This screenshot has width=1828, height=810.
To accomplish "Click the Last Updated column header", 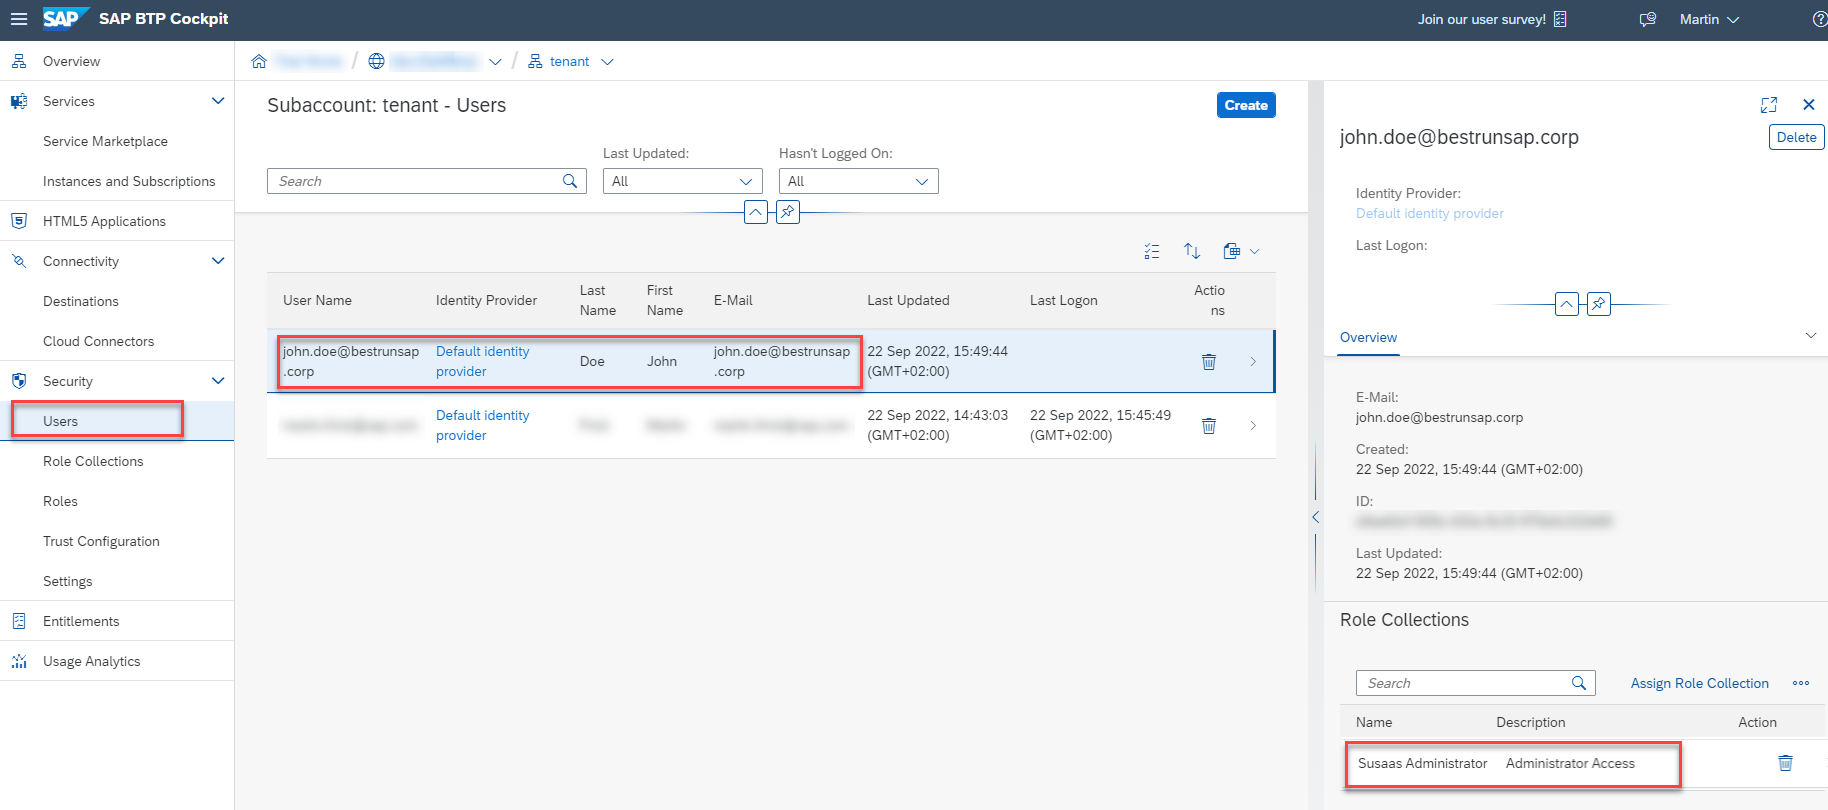I will point(908,300).
